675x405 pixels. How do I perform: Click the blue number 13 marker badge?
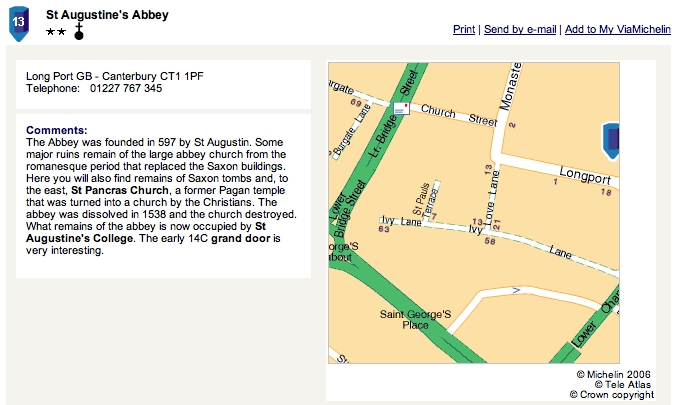pos(19,23)
